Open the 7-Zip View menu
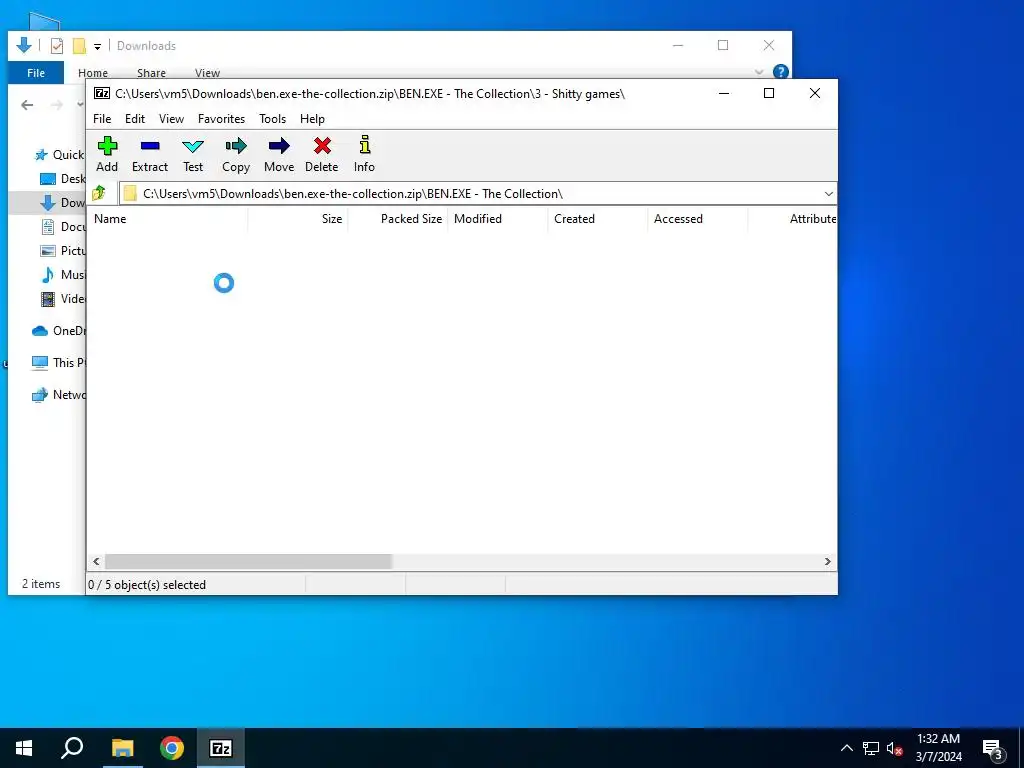 [x=171, y=119]
